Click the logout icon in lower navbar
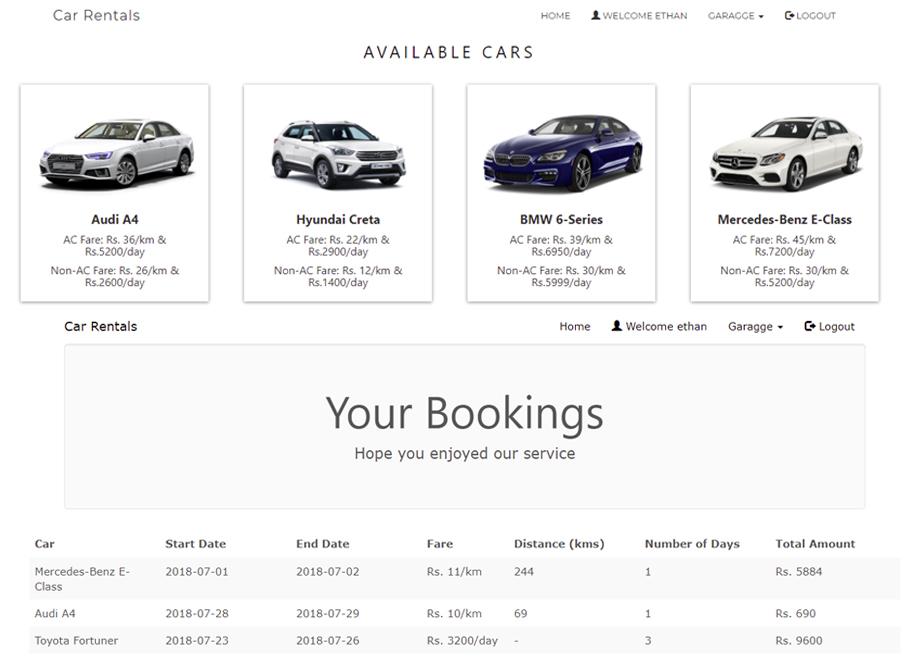910x669 pixels. tap(810, 326)
